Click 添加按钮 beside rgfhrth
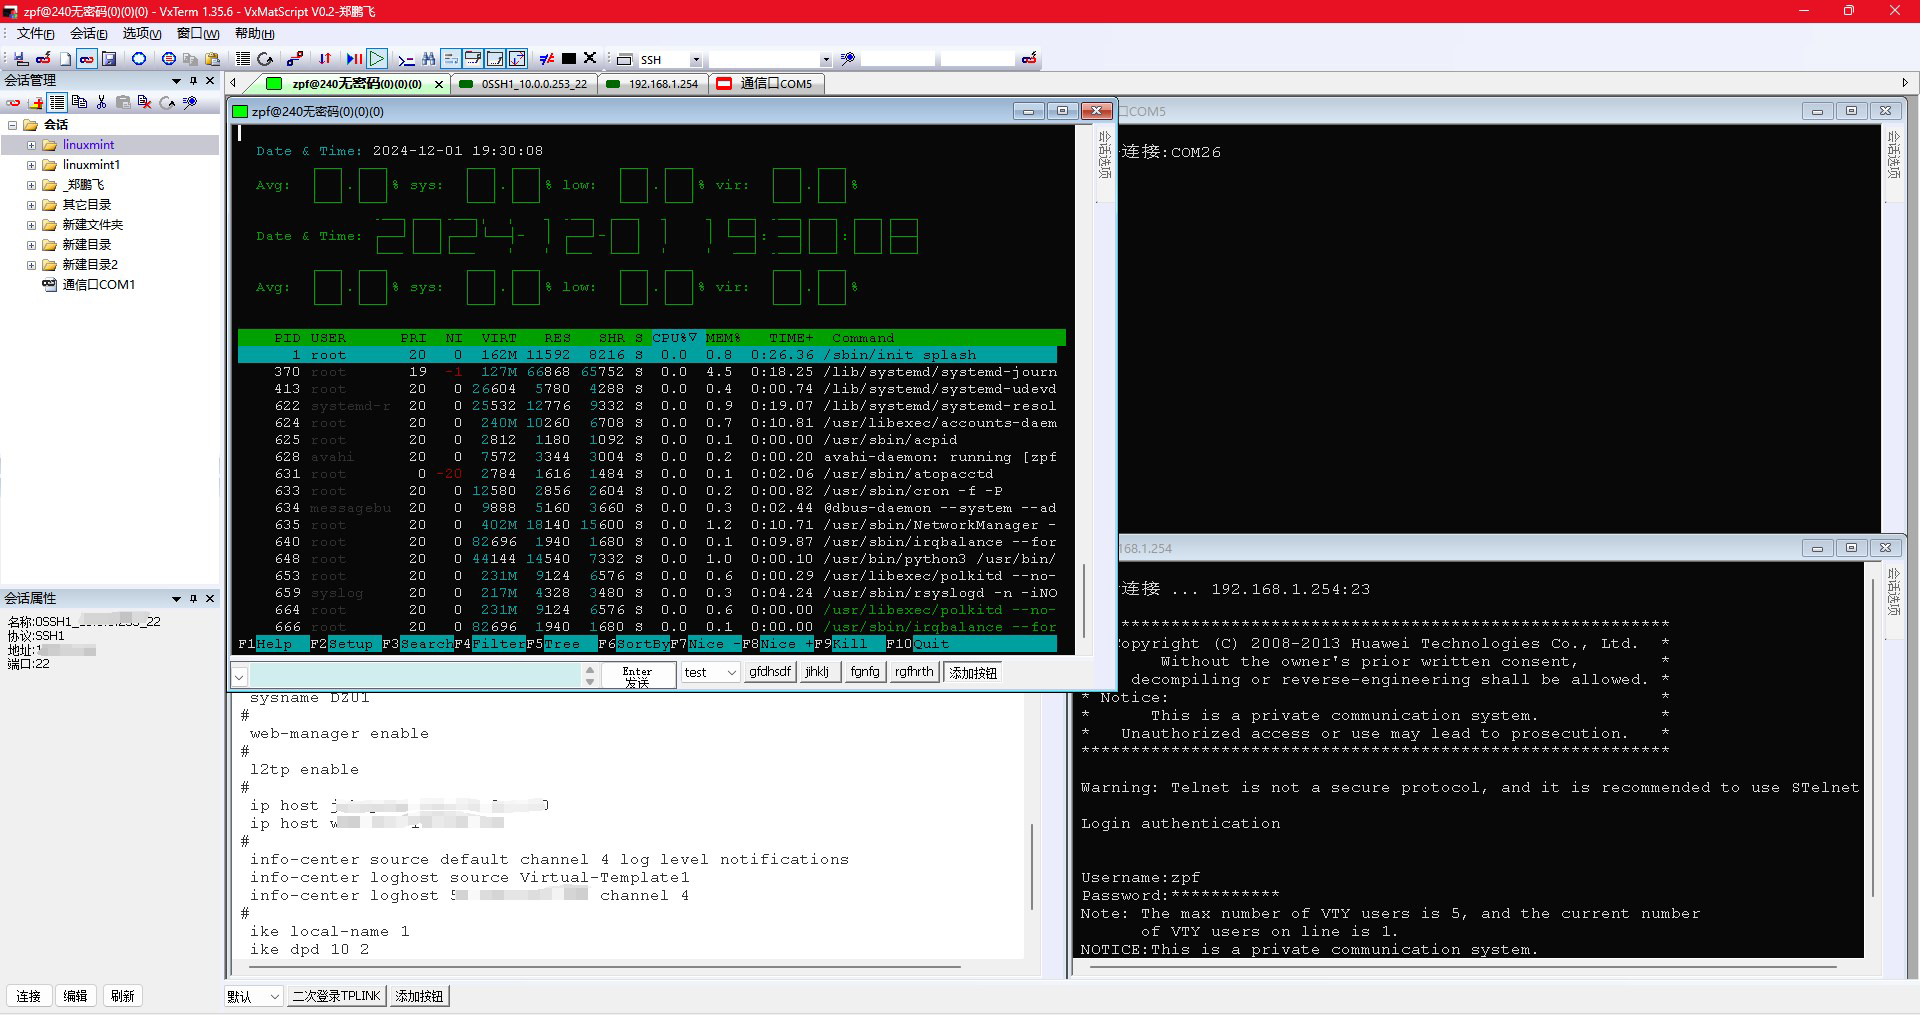1920x1015 pixels. tap(972, 673)
